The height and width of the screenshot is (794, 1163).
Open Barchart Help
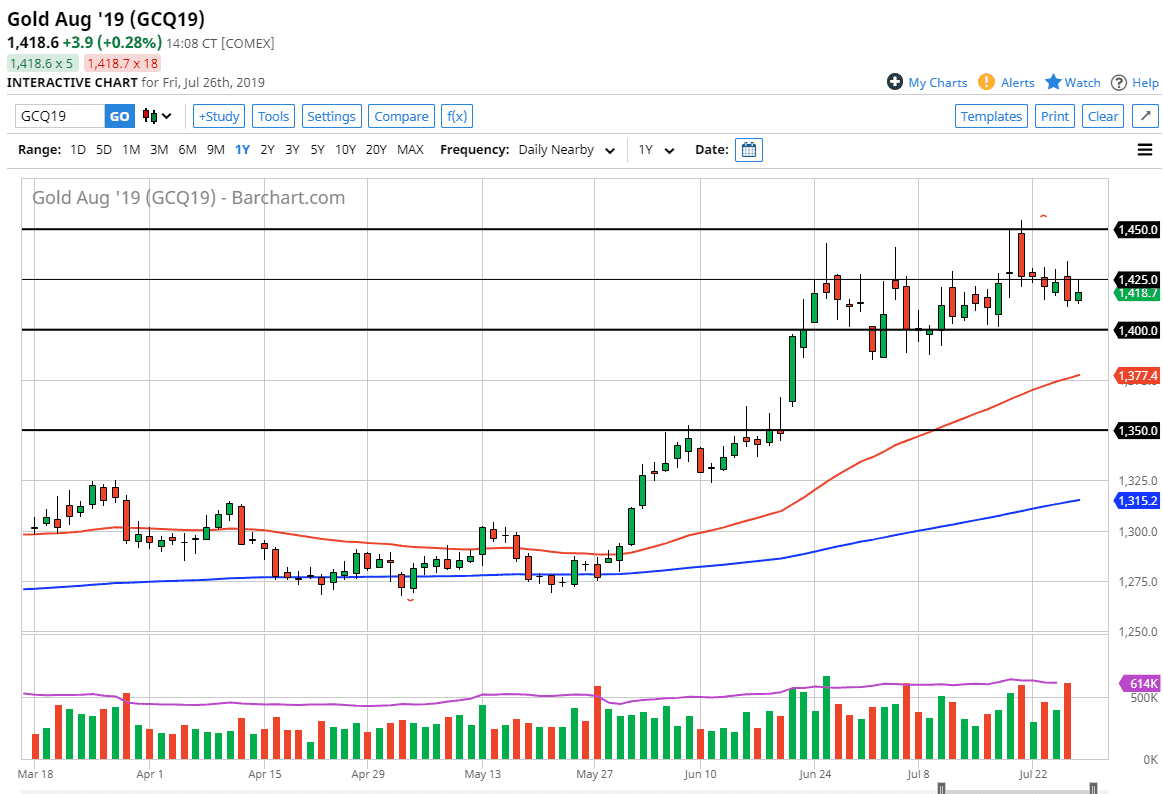1140,82
